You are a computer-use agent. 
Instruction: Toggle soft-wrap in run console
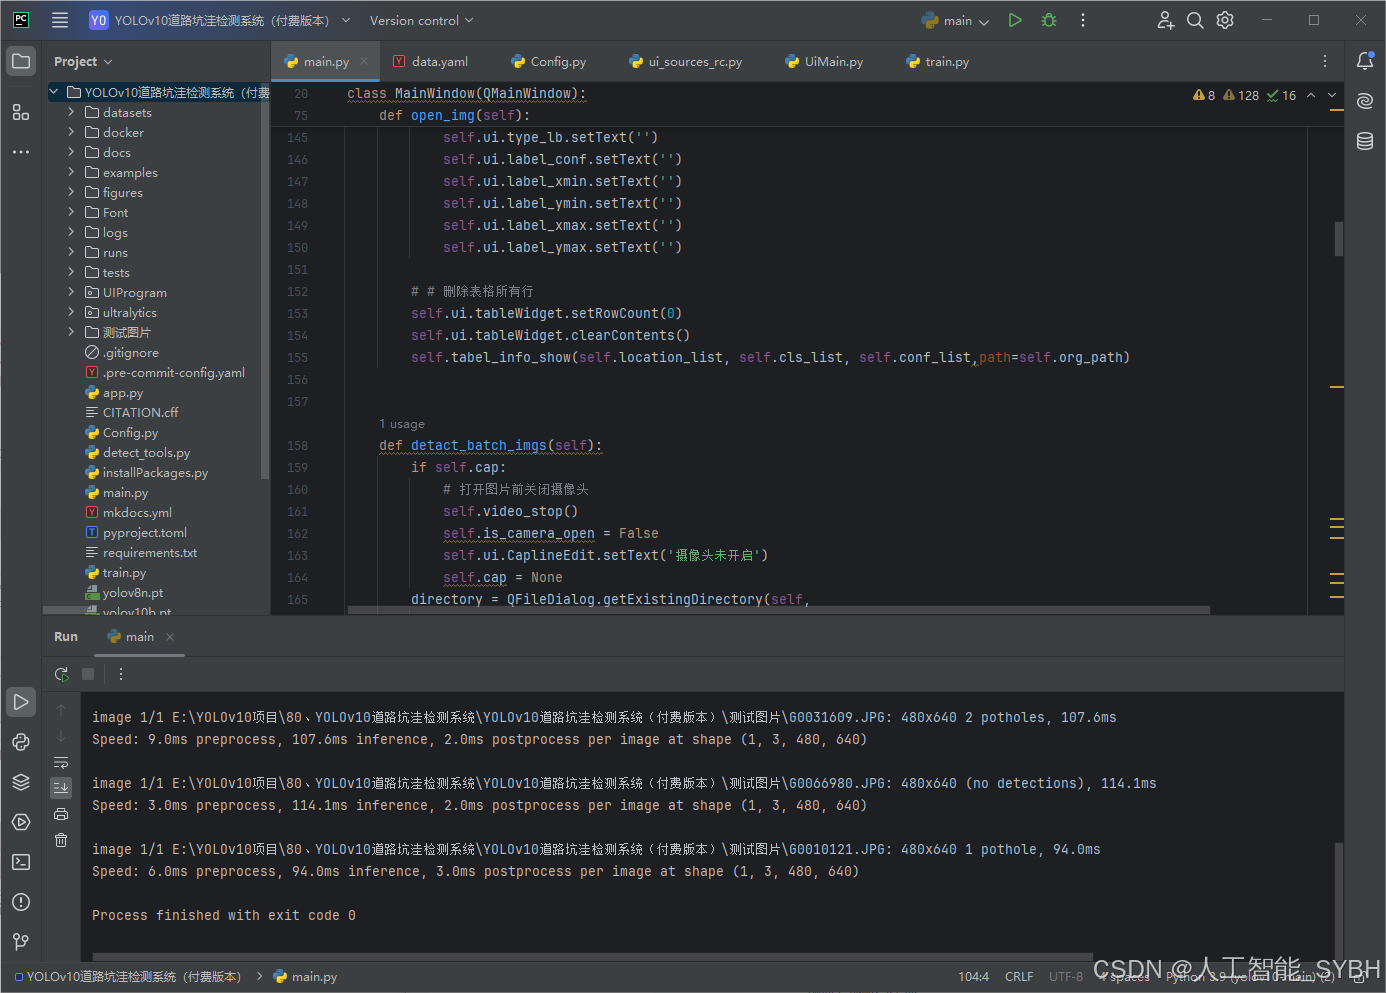61,762
